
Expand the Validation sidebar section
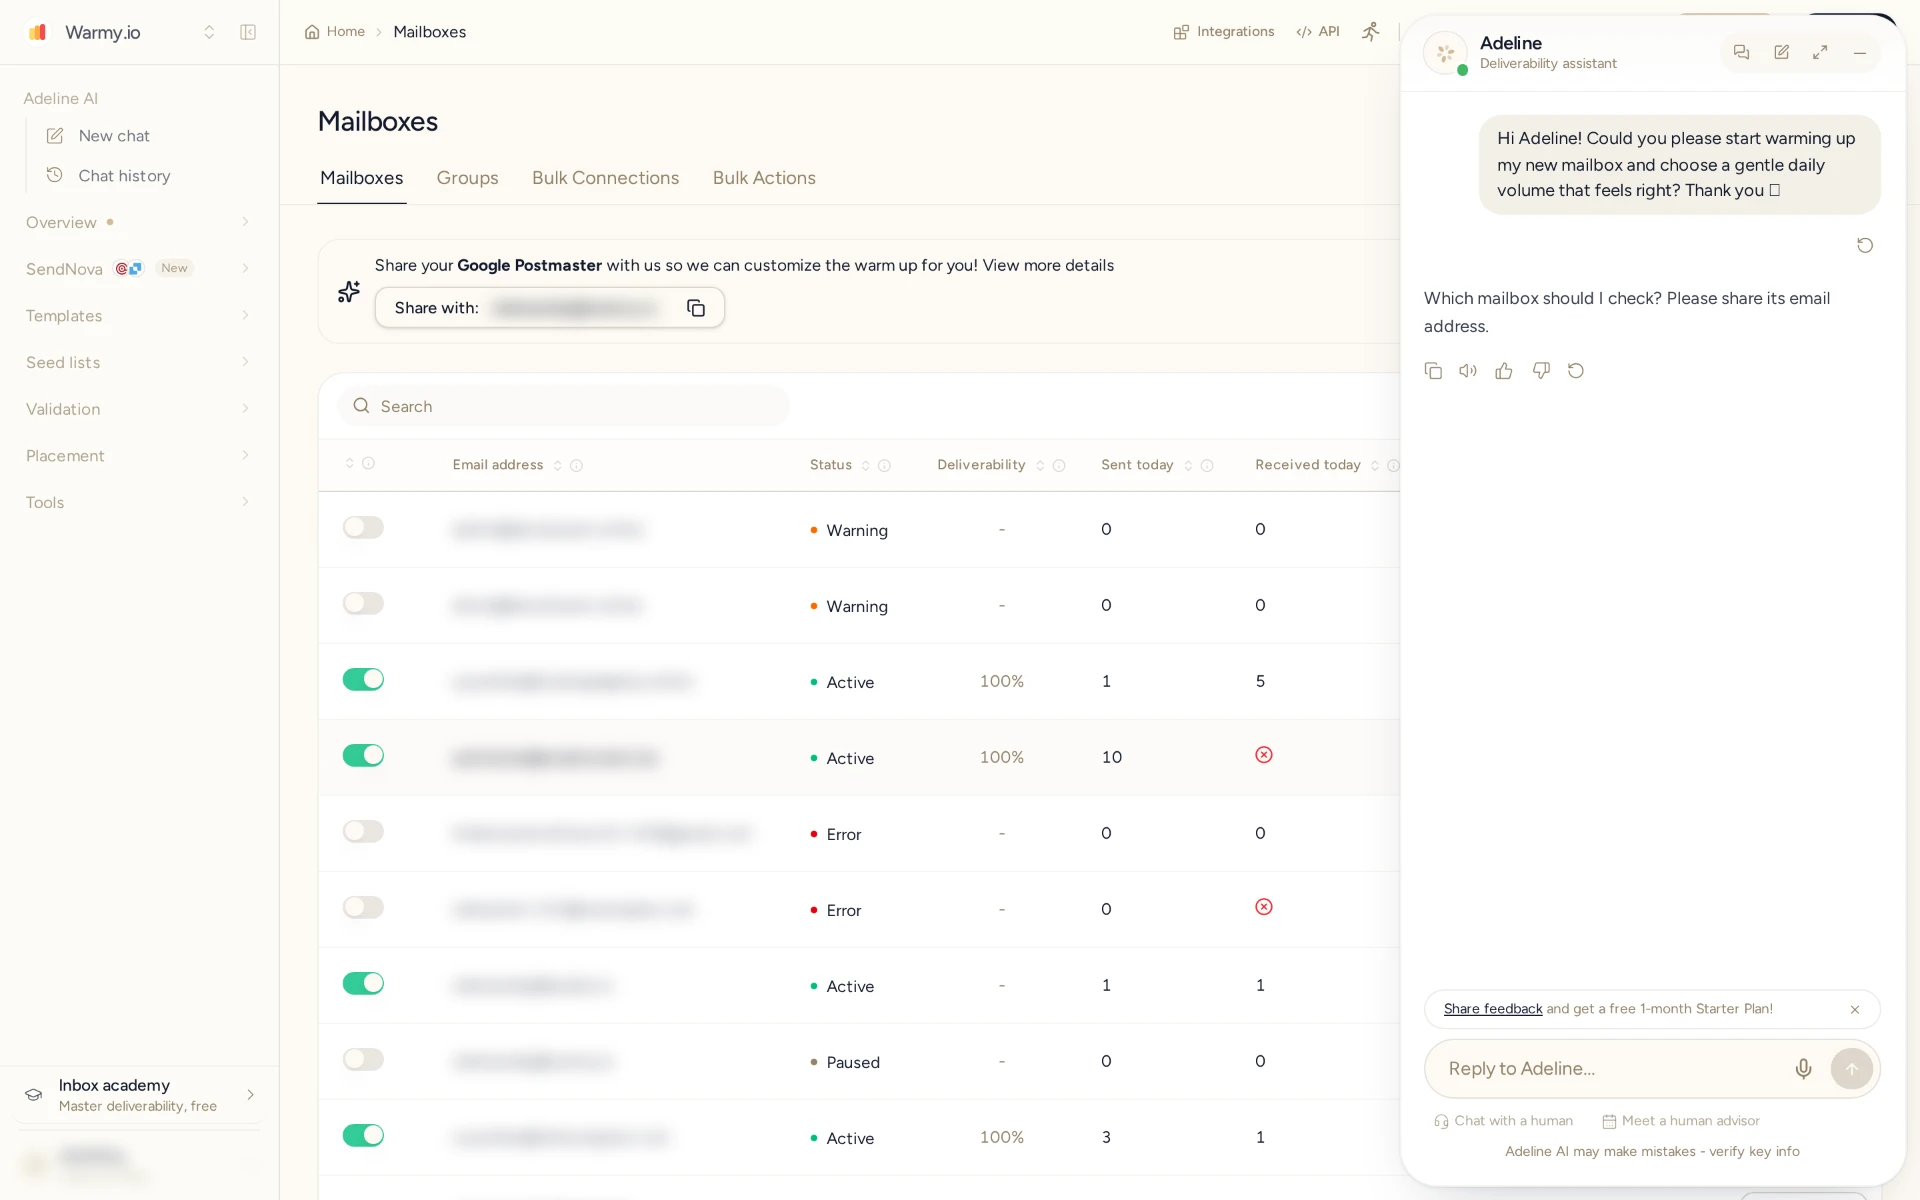[138, 409]
